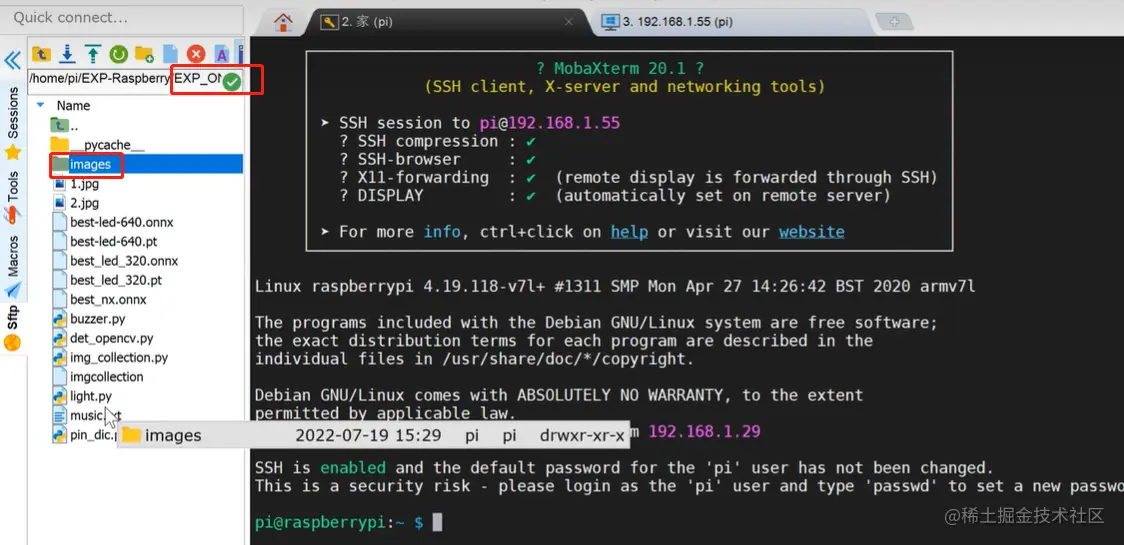Go to parent directory using toolbar icon
Screen dimensions: 1124x545
point(42,54)
